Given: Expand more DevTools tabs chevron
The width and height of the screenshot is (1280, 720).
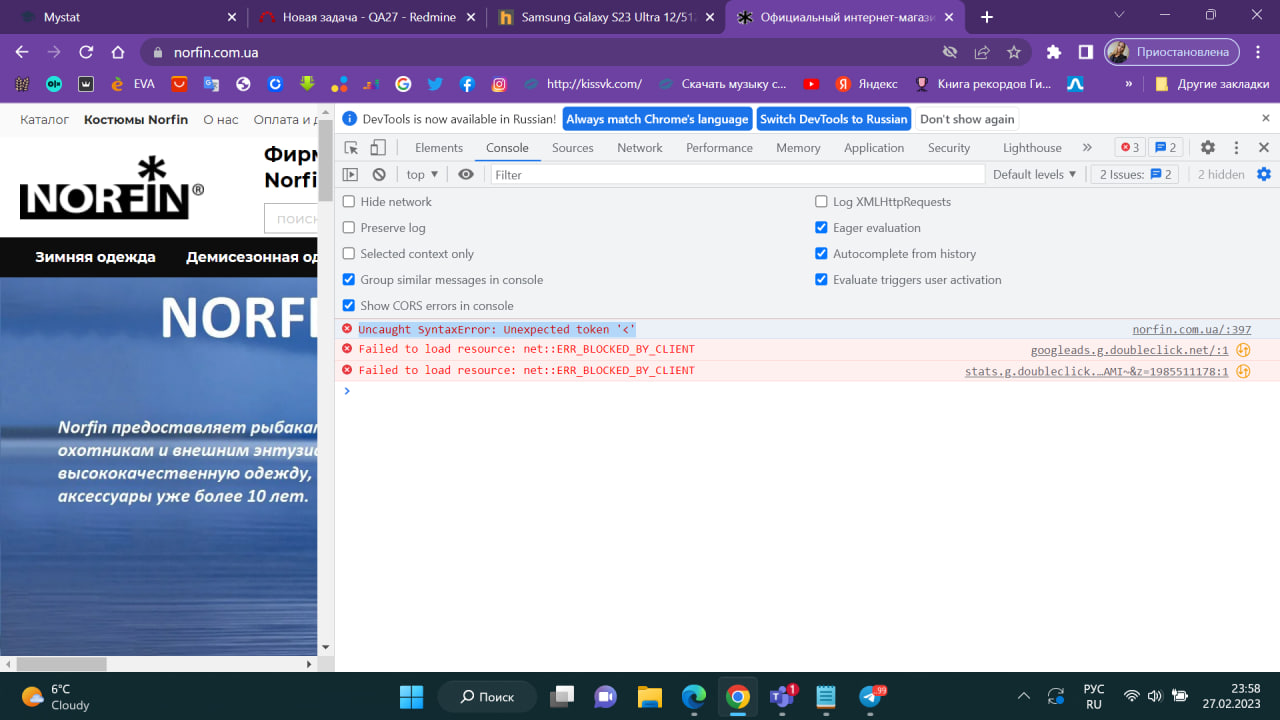Looking at the screenshot, I should [1087, 148].
